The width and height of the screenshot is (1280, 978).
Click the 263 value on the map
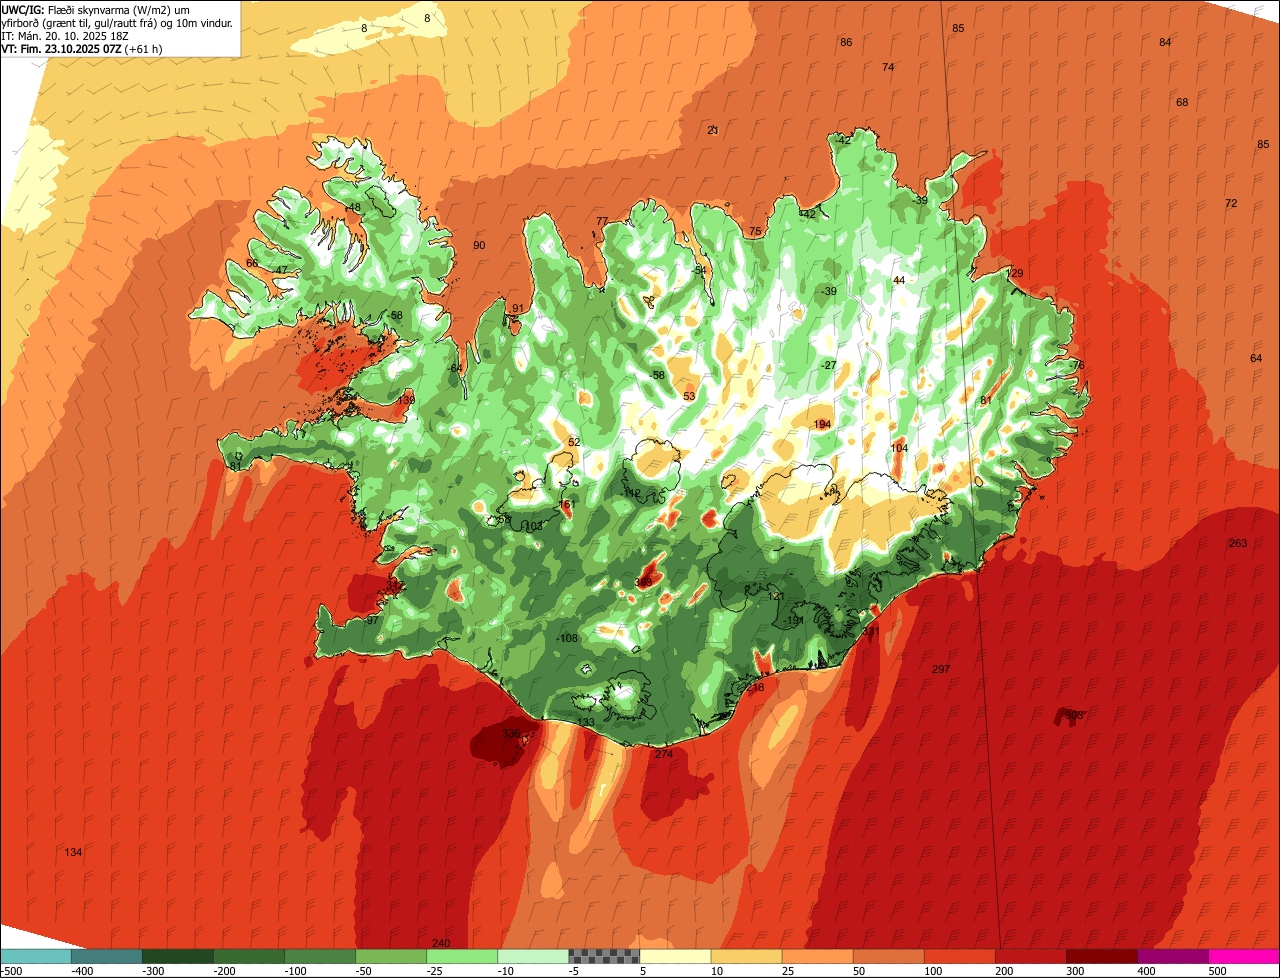[x=1238, y=543]
